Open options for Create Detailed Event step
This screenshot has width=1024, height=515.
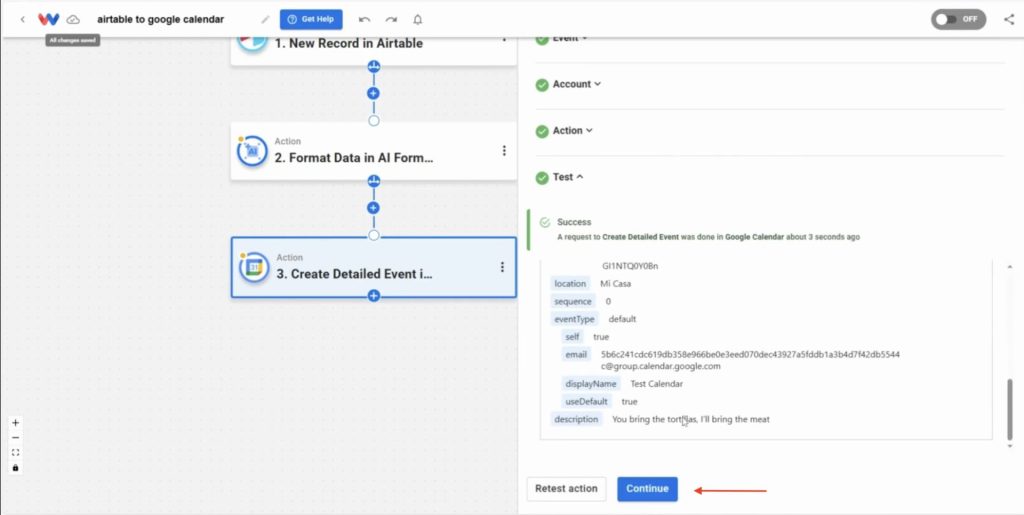point(502,267)
